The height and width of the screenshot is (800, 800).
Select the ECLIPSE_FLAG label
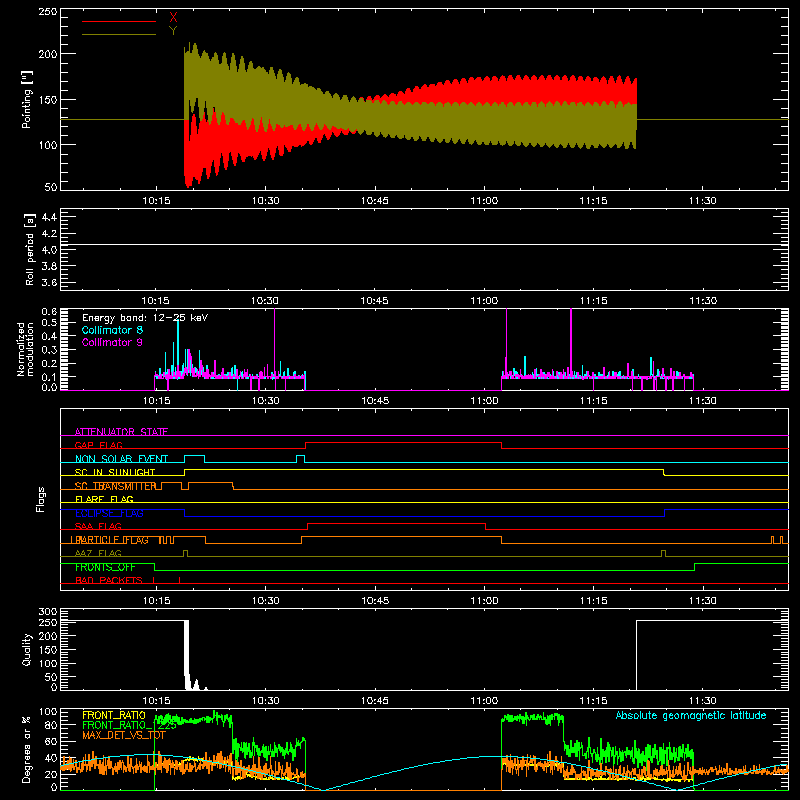[109, 513]
